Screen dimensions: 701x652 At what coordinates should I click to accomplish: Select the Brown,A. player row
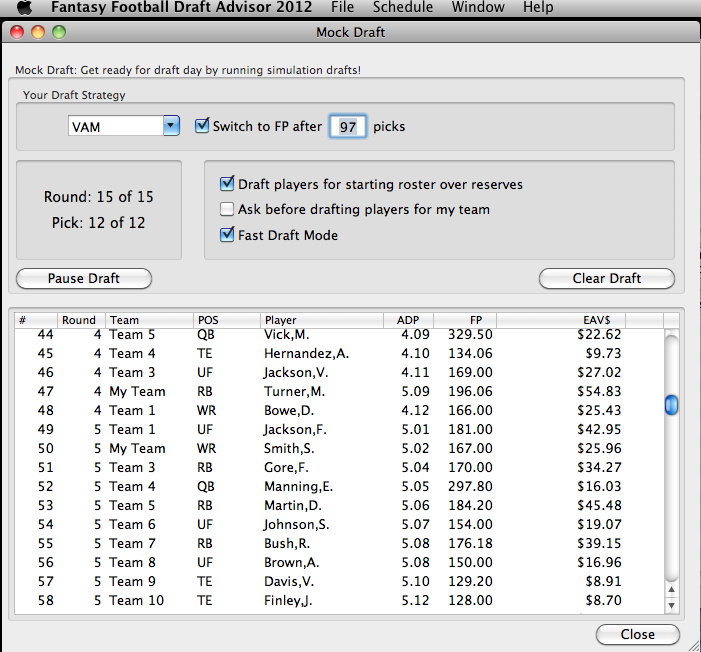339,562
